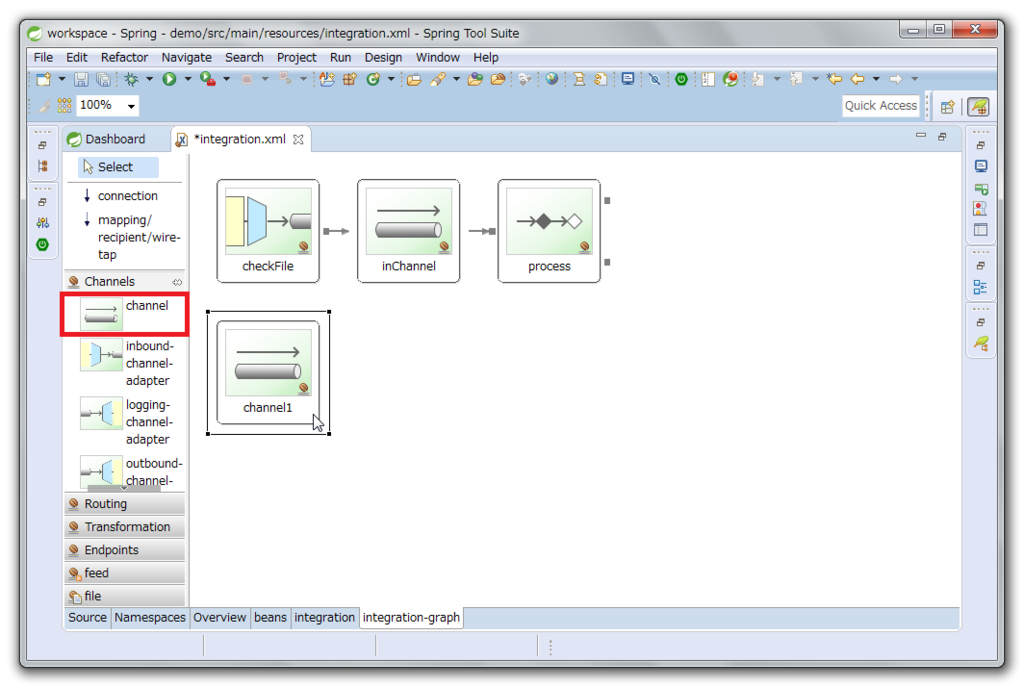Switch to the Dashboard editor tab
The image size is (1024, 687).
108,139
